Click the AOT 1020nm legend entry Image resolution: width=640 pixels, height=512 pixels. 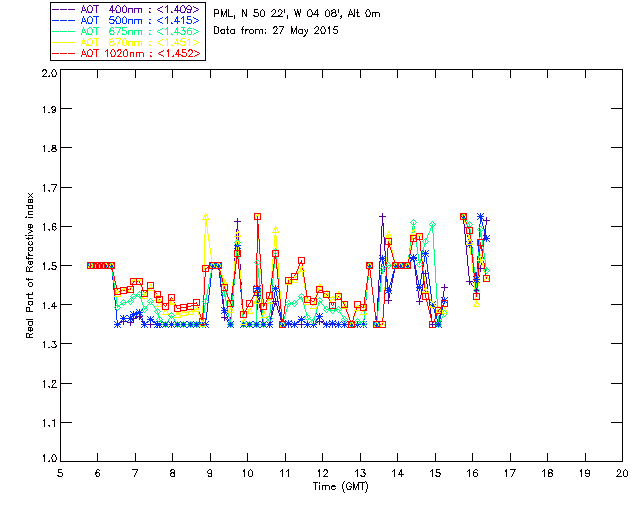[x=127, y=53]
